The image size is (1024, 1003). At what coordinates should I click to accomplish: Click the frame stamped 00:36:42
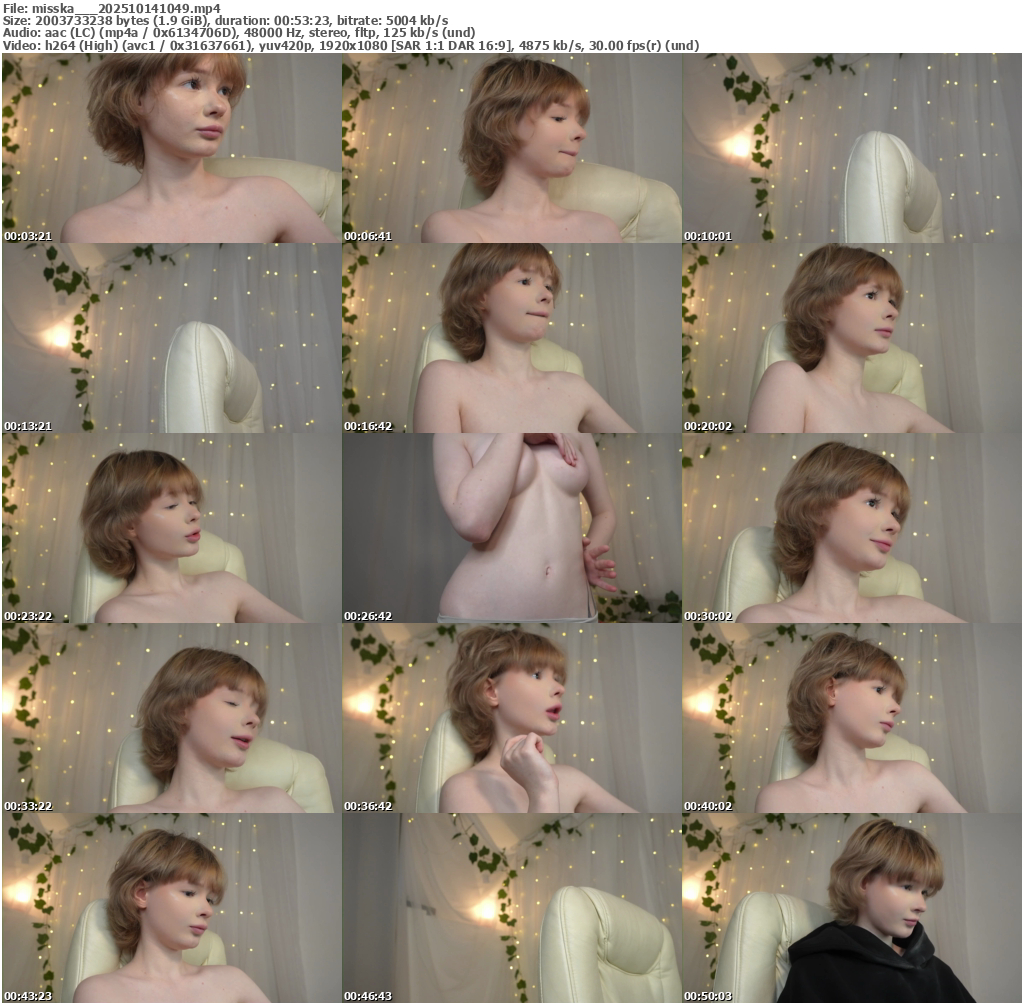pos(511,718)
